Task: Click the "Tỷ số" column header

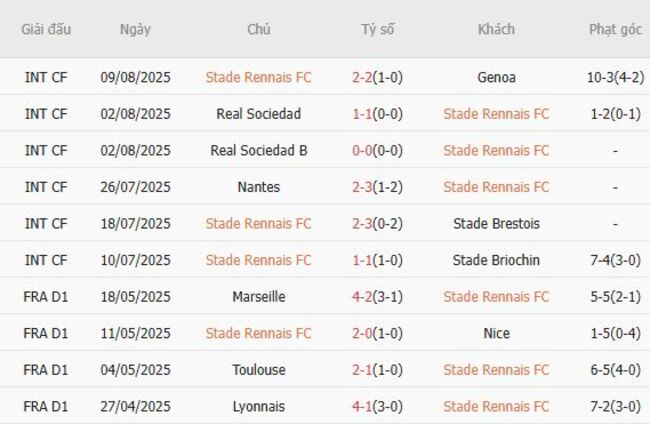Action: [378, 29]
